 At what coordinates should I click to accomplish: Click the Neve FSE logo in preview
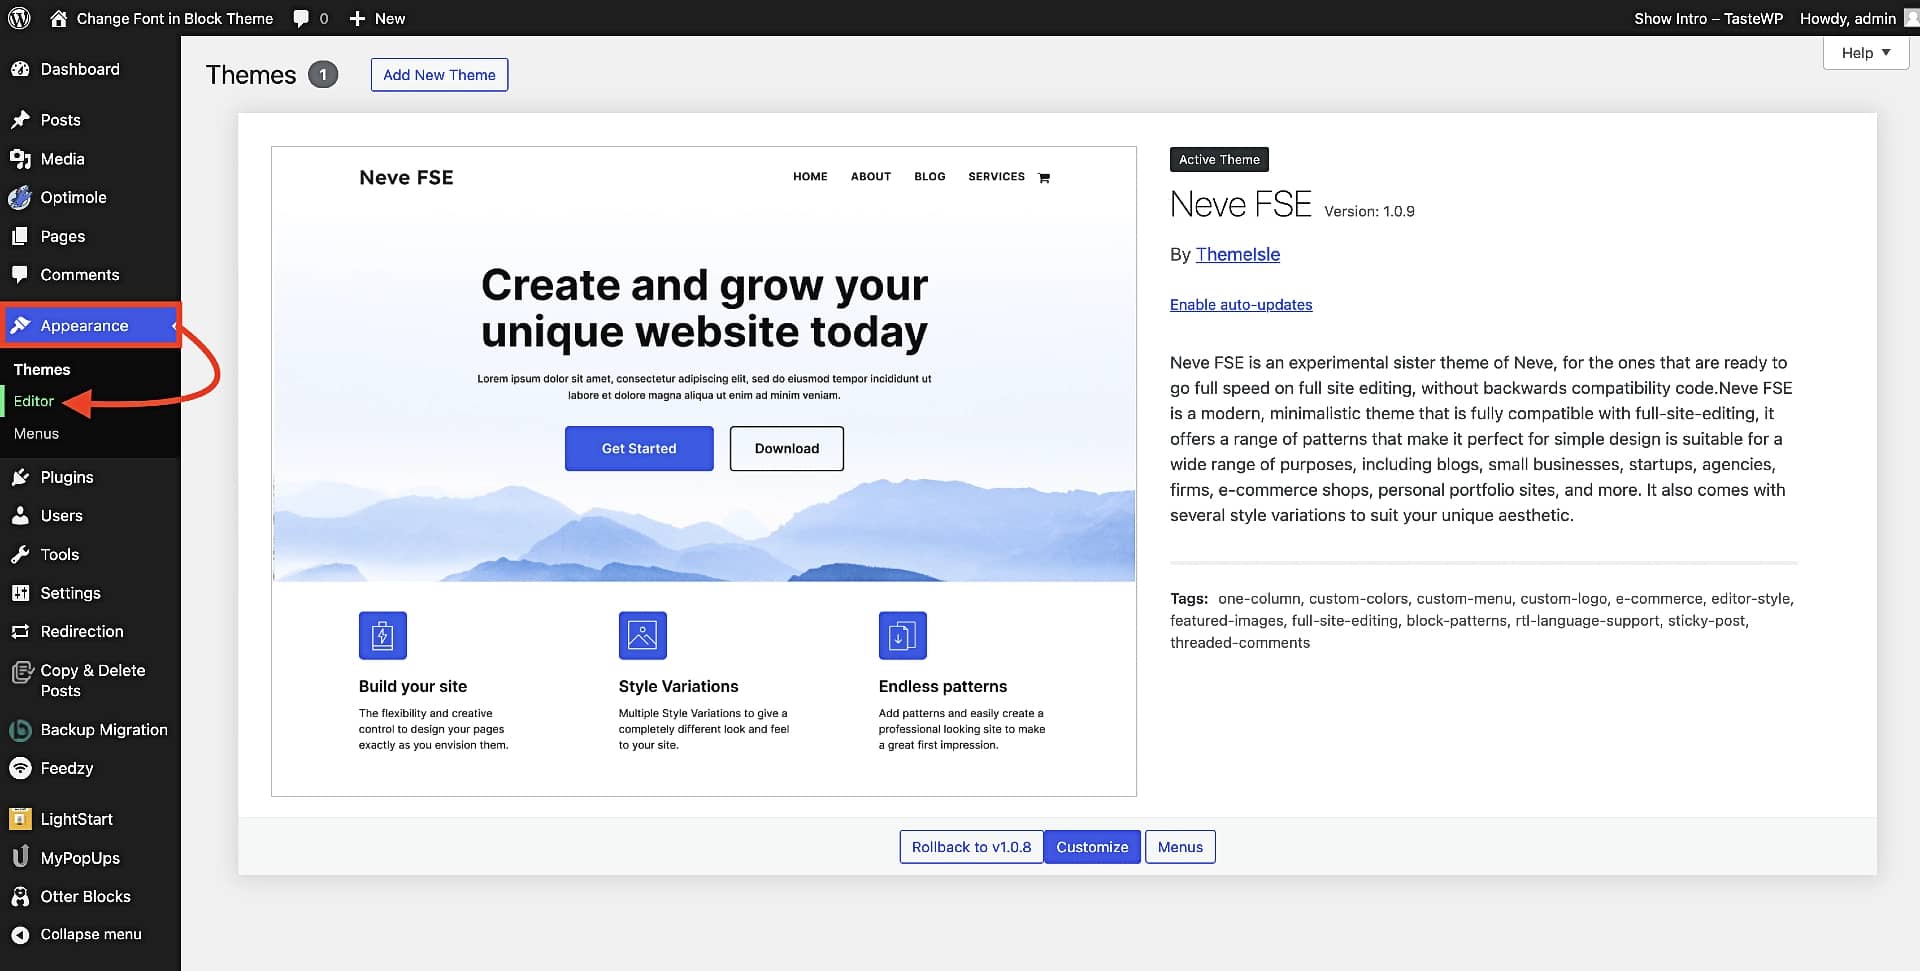click(406, 177)
